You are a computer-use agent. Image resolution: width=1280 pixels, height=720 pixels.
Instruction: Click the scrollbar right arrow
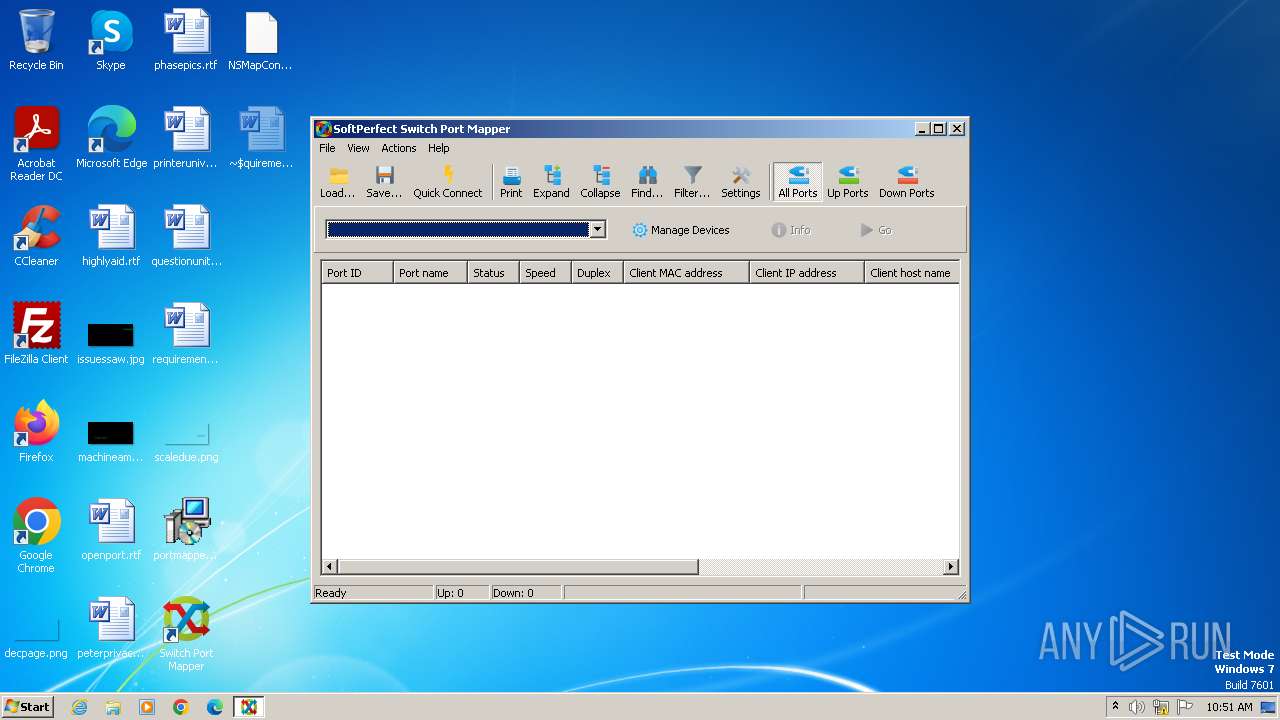(951, 567)
